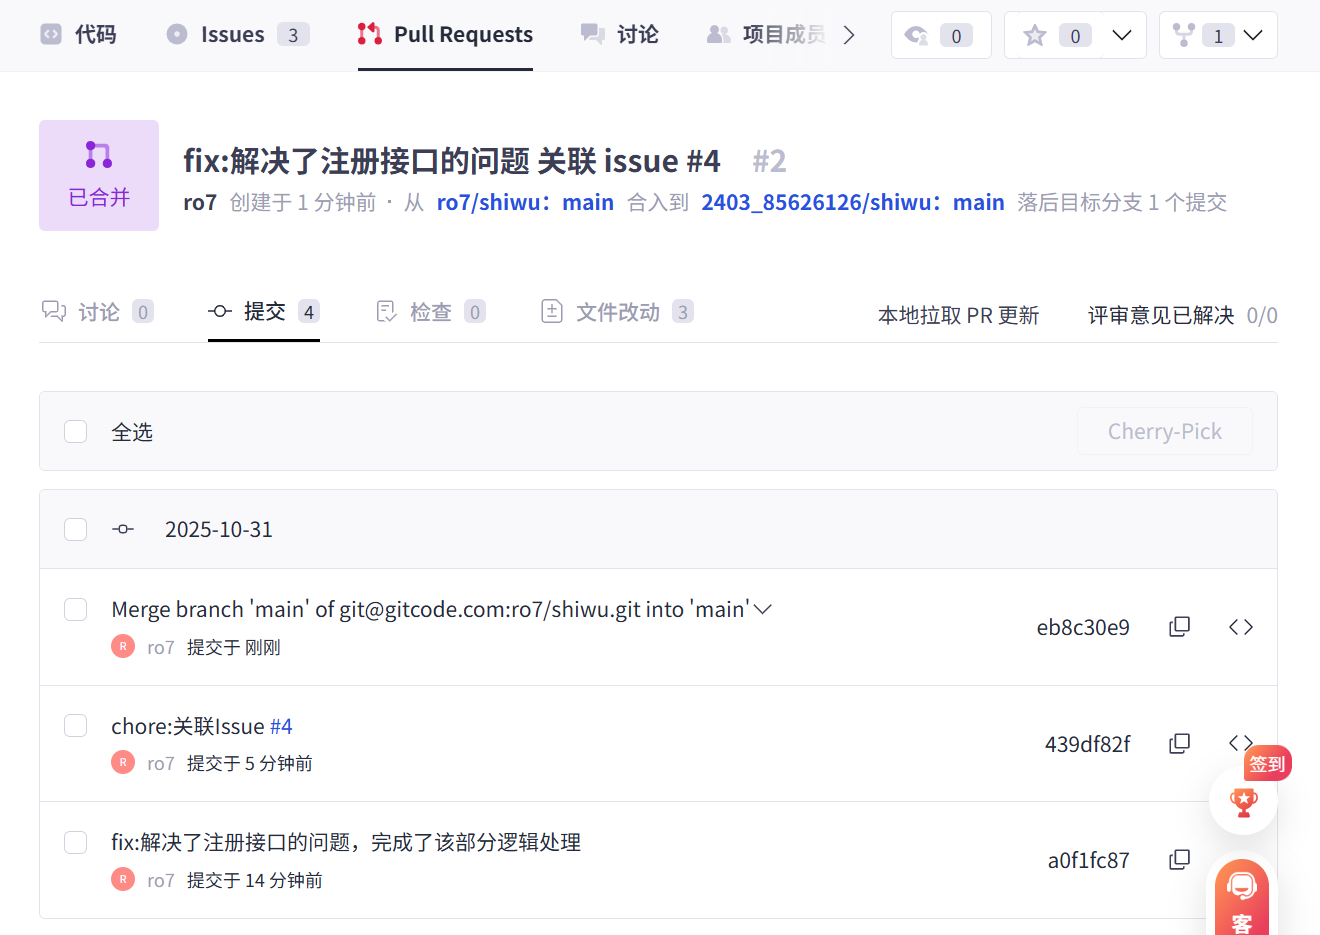Switch to the 检查 checks sub-tab
The width and height of the screenshot is (1320, 935).
[430, 312]
